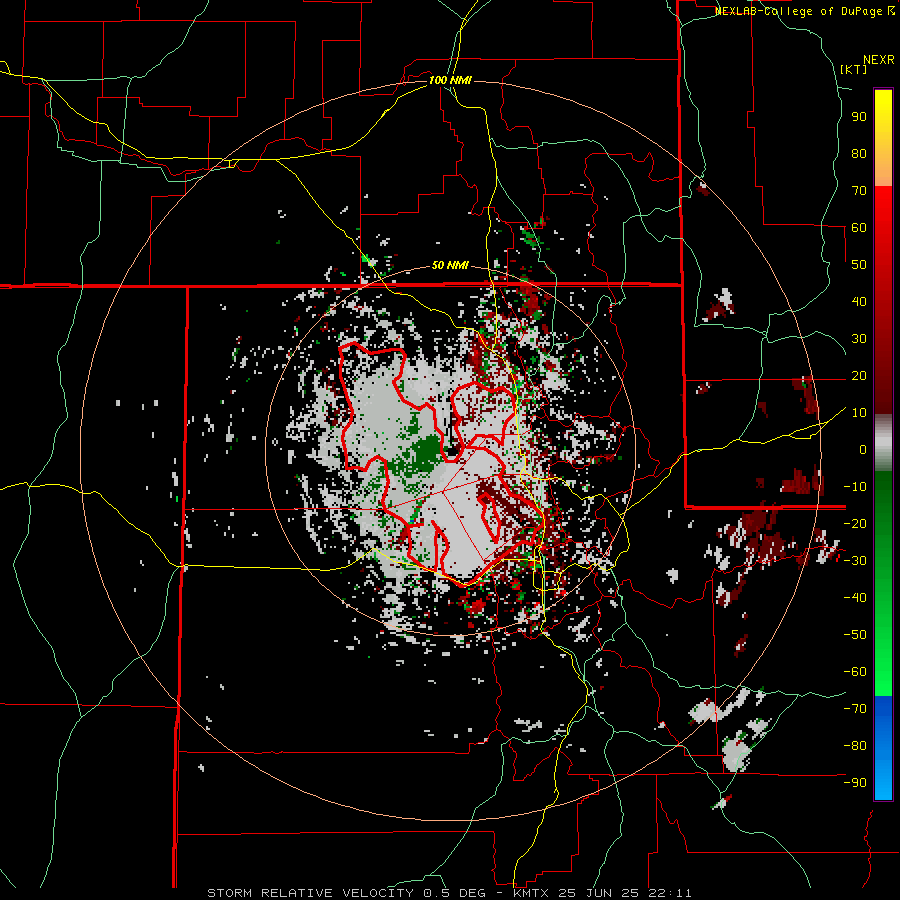900x900 pixels.
Task: Pick the gray zero-velocity segment of the color bar
Action: coord(883,443)
